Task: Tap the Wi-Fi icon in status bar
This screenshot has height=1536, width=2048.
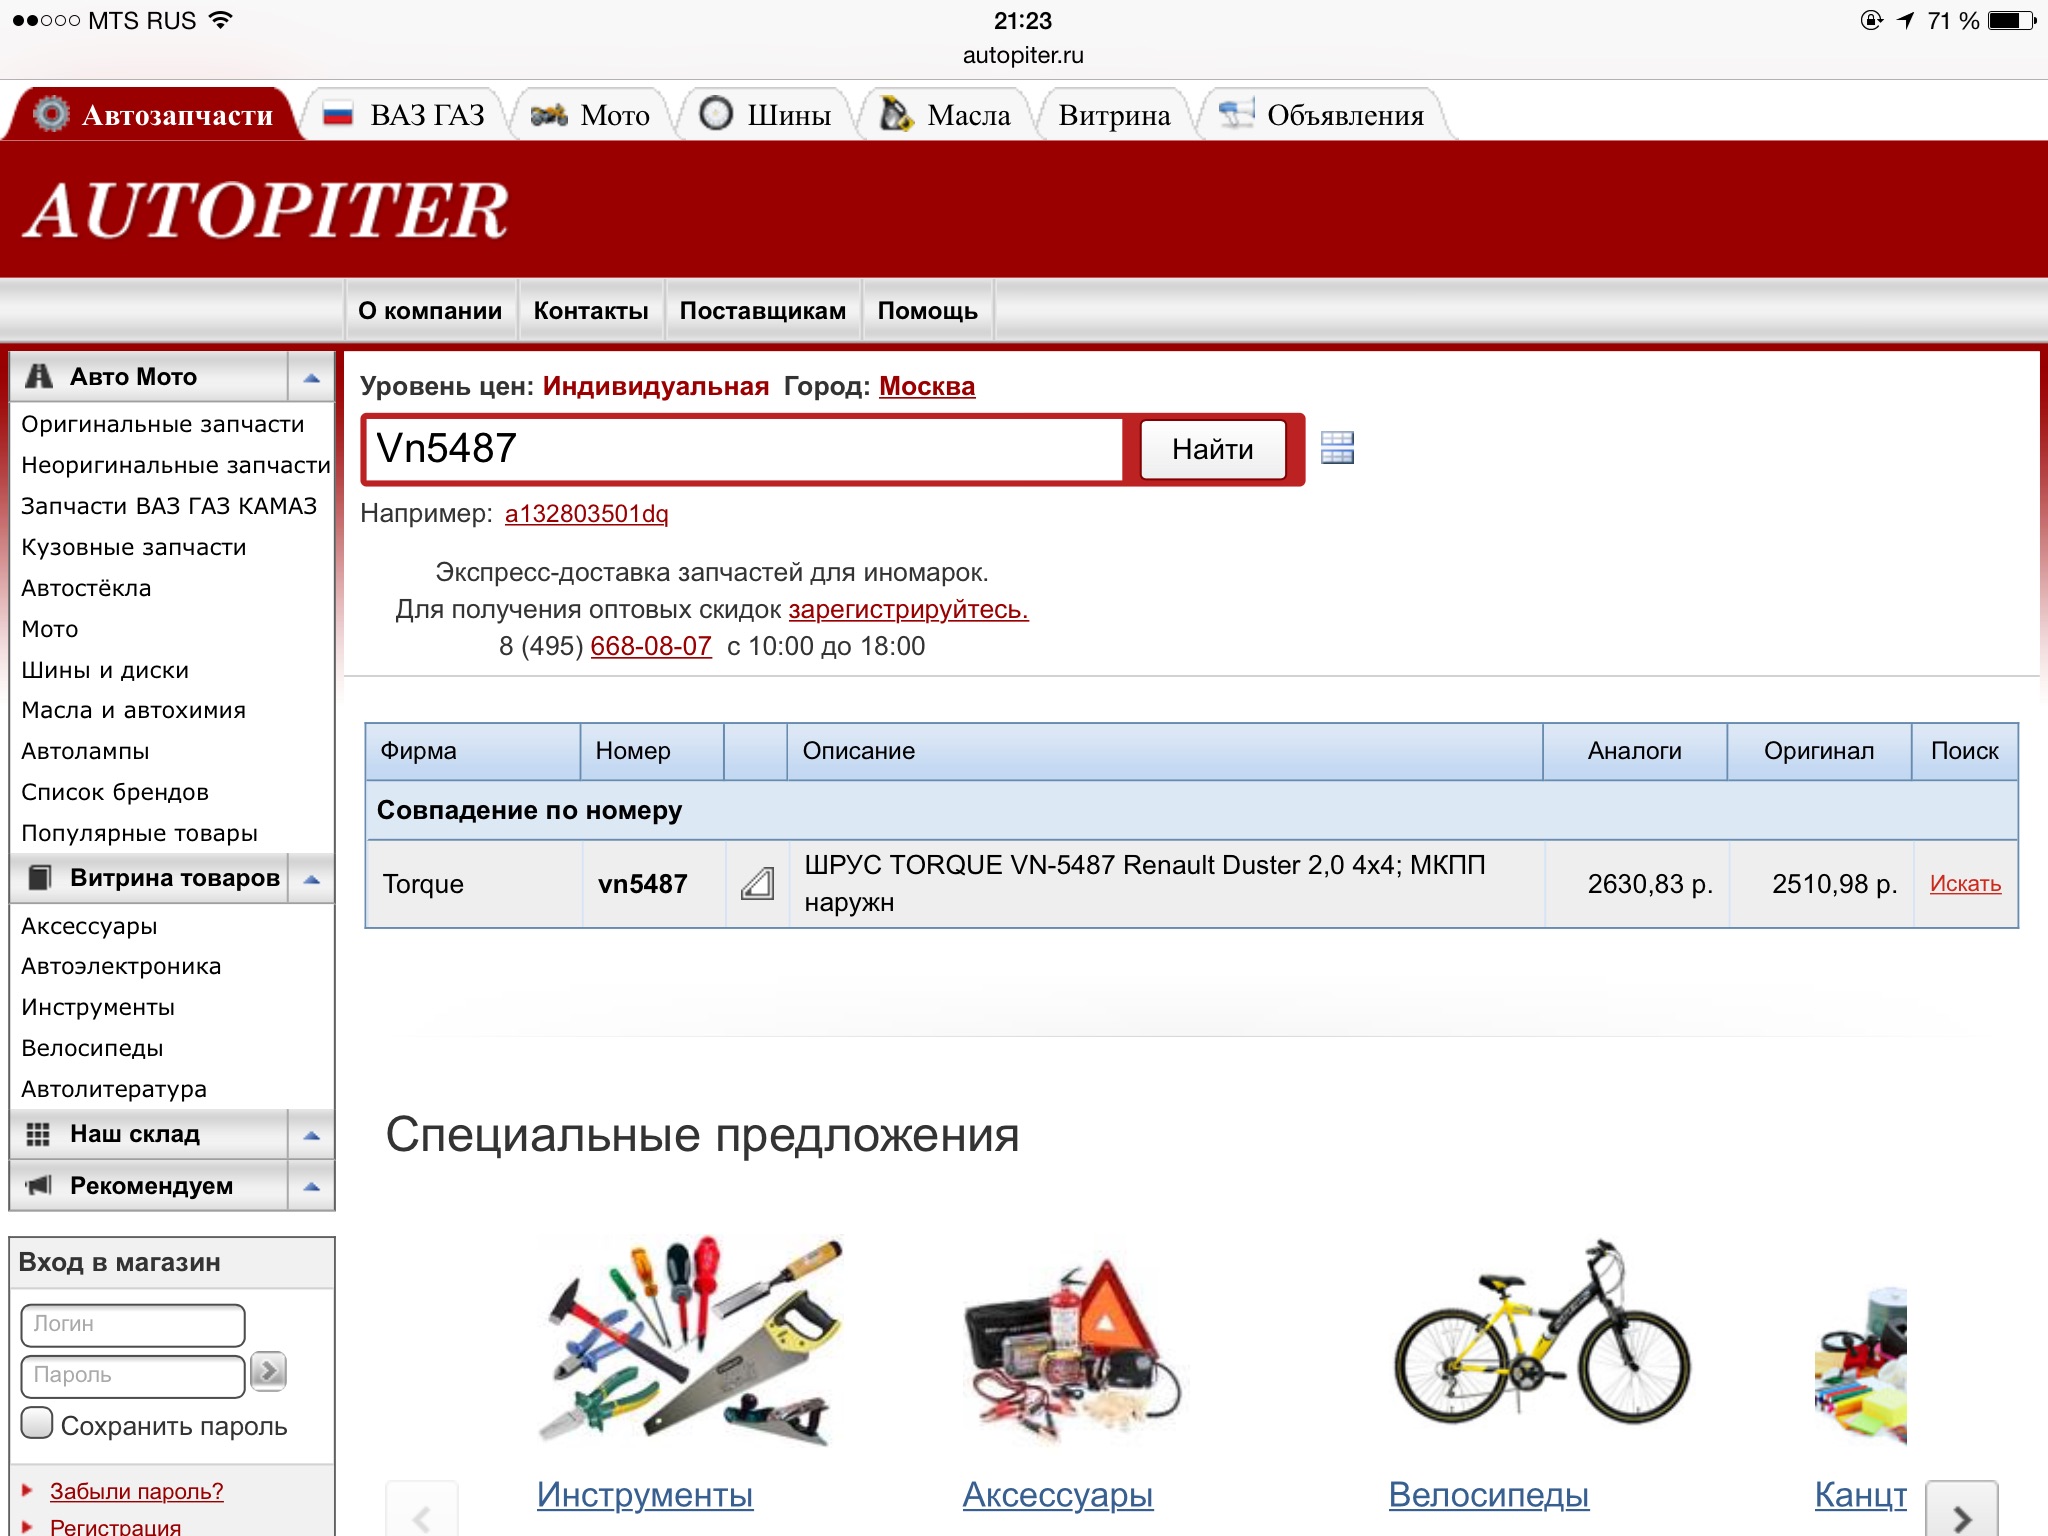Action: coord(220,20)
